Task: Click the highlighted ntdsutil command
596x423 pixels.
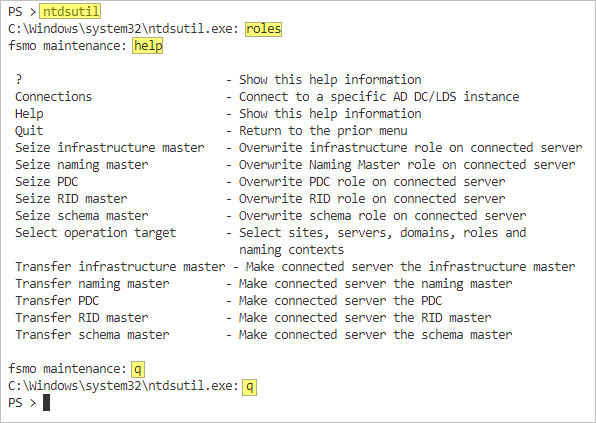Action: [70, 11]
